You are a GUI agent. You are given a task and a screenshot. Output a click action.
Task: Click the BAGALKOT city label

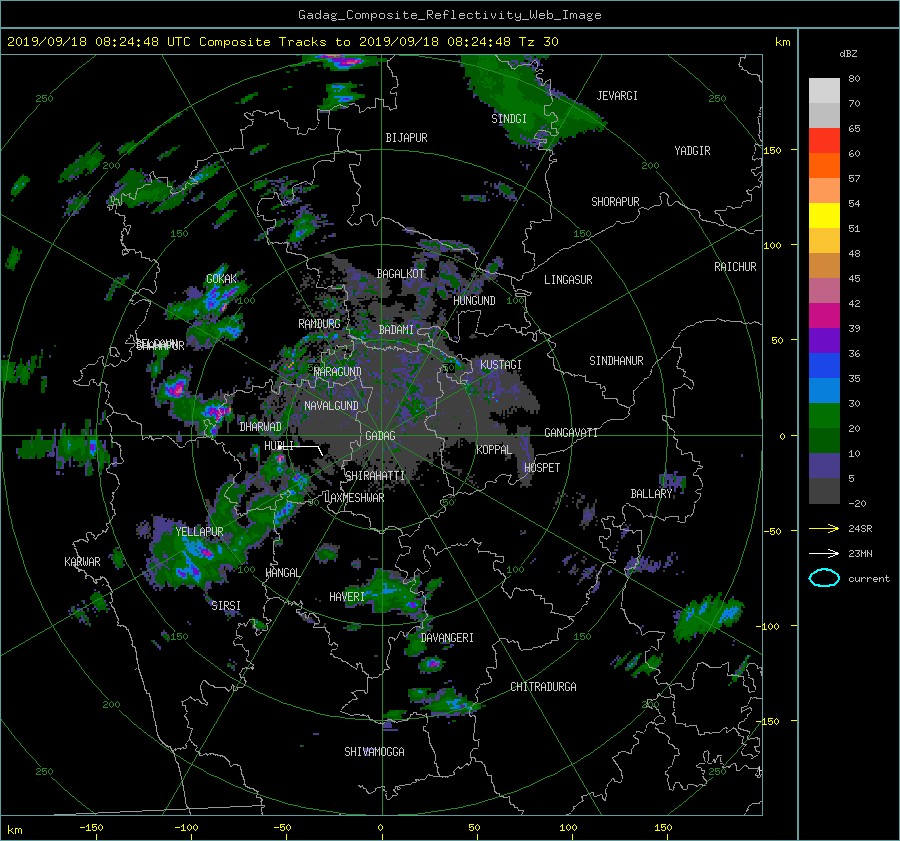[400, 274]
